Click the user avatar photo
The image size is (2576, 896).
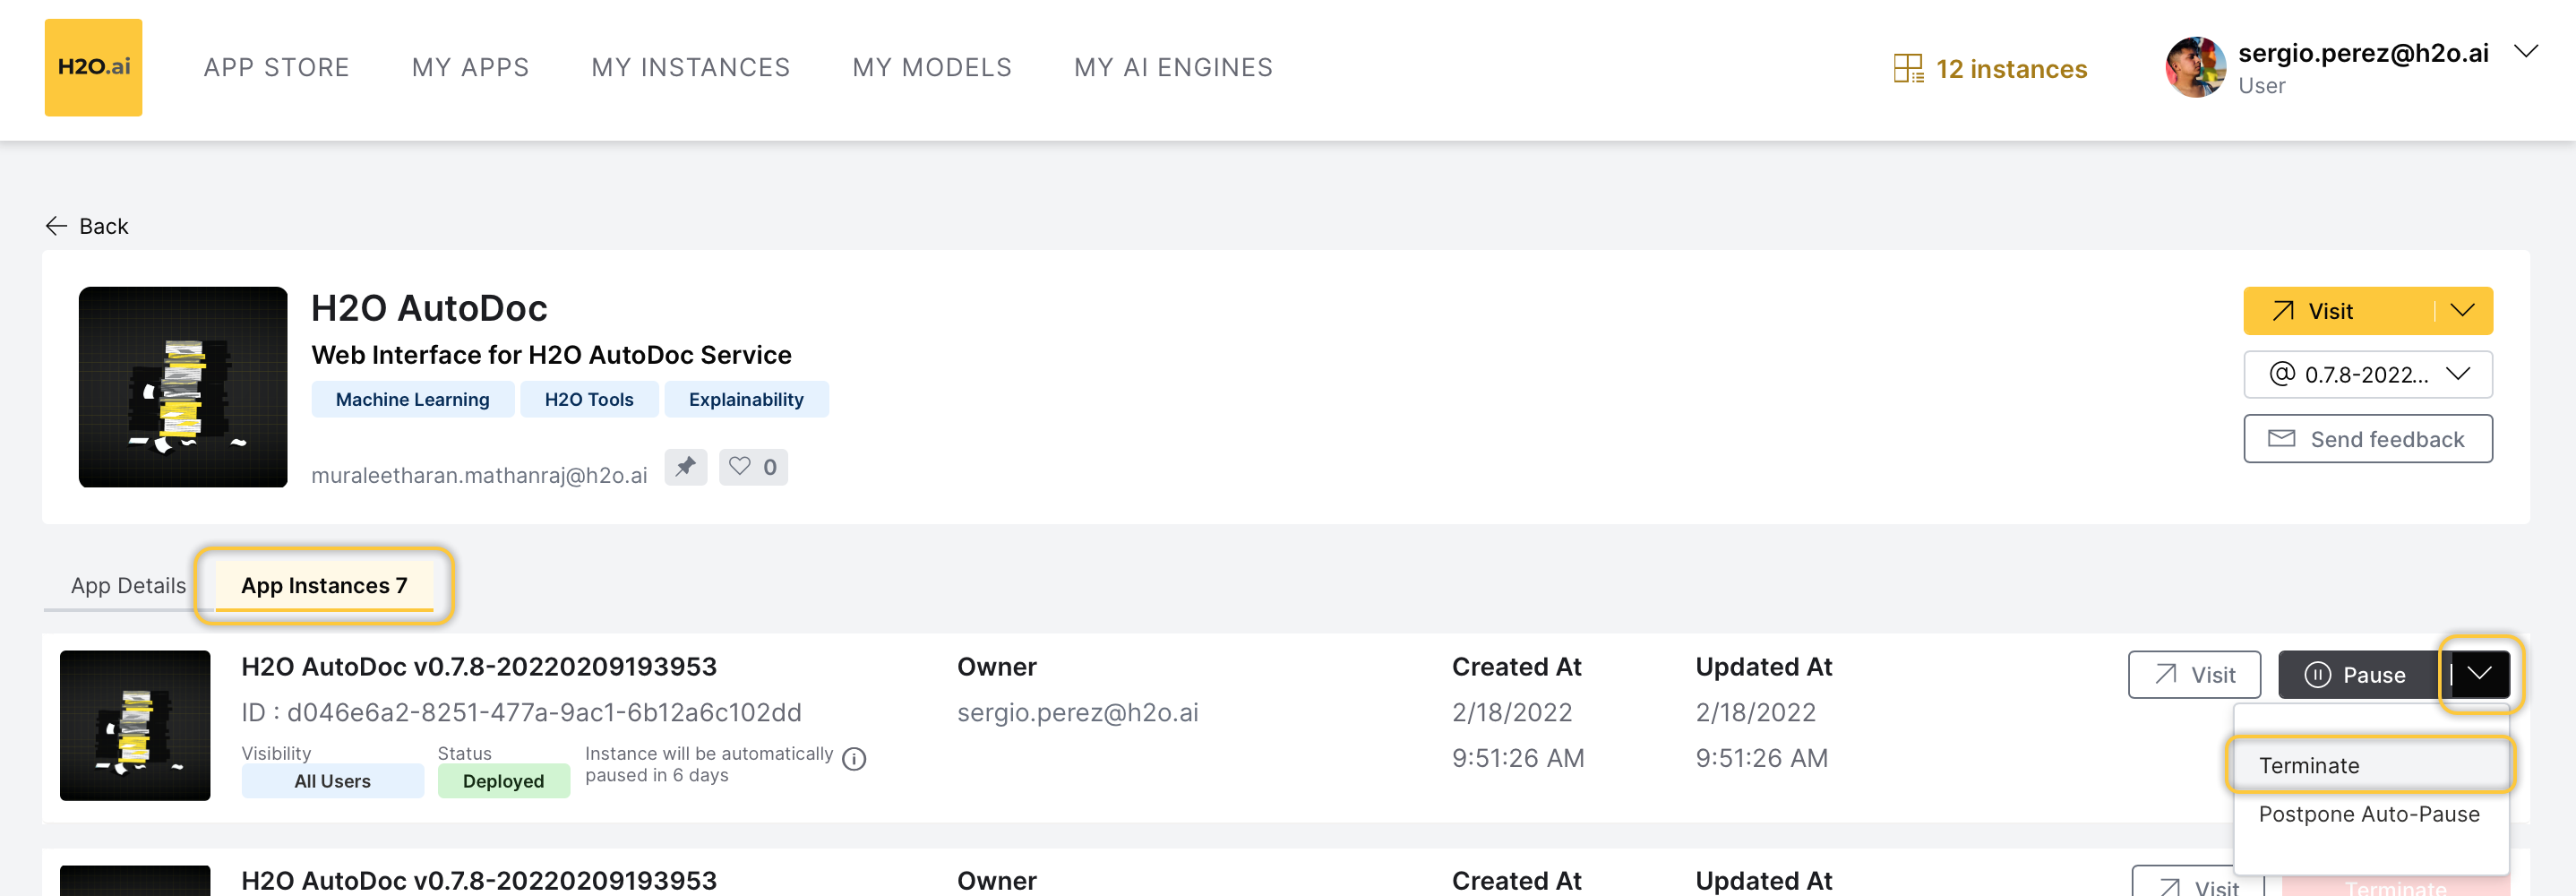(2195, 67)
